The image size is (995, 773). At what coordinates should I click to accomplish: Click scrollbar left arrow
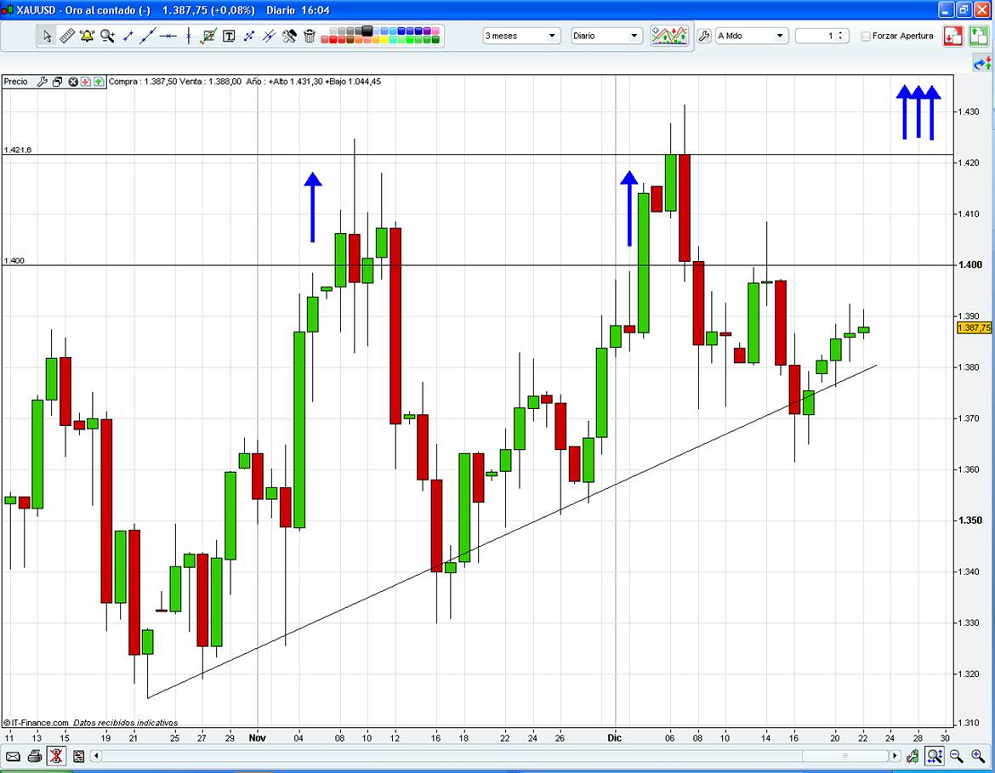coord(96,756)
